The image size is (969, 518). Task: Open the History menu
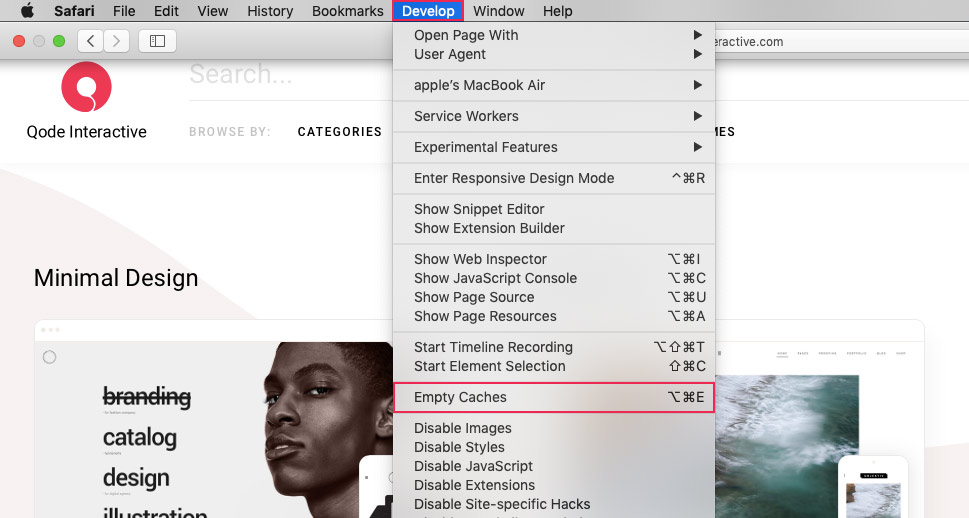tap(270, 11)
